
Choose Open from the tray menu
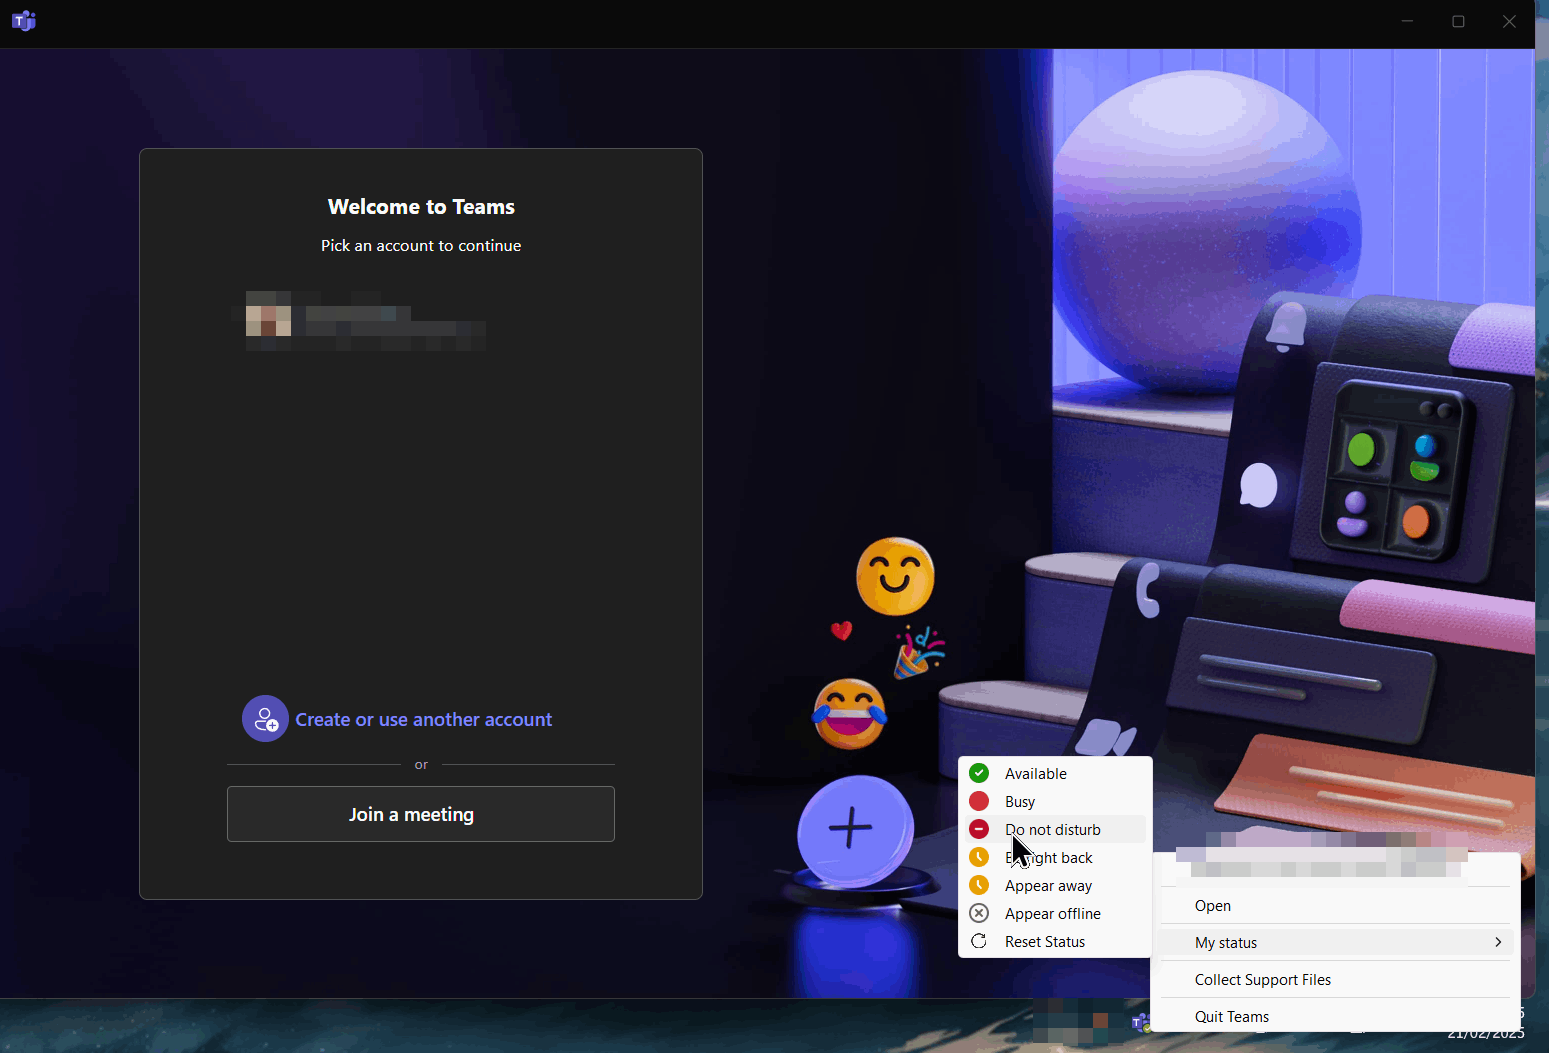(x=1212, y=905)
